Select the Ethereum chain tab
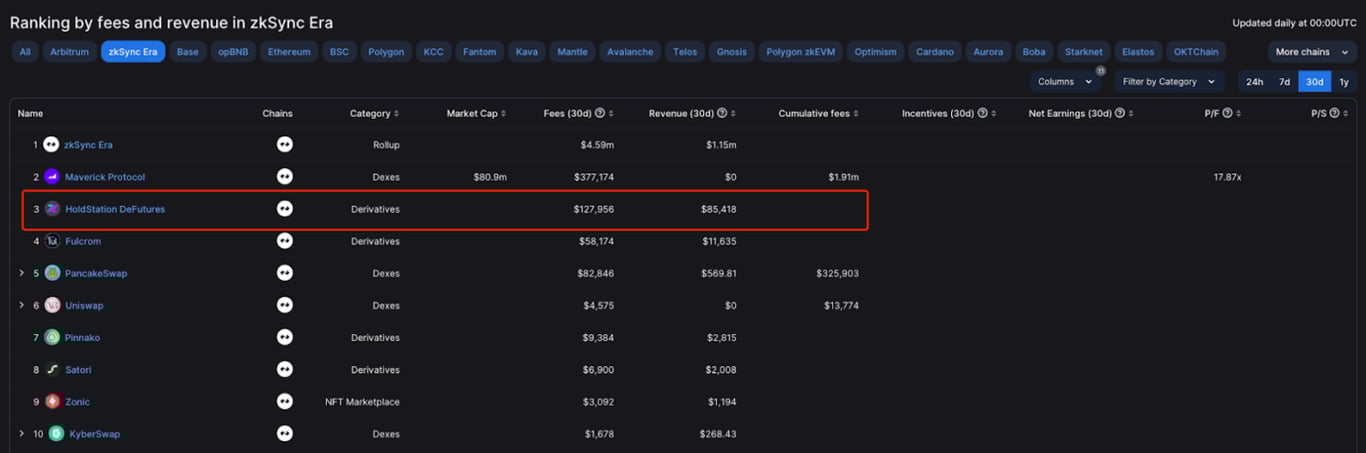 tap(289, 52)
